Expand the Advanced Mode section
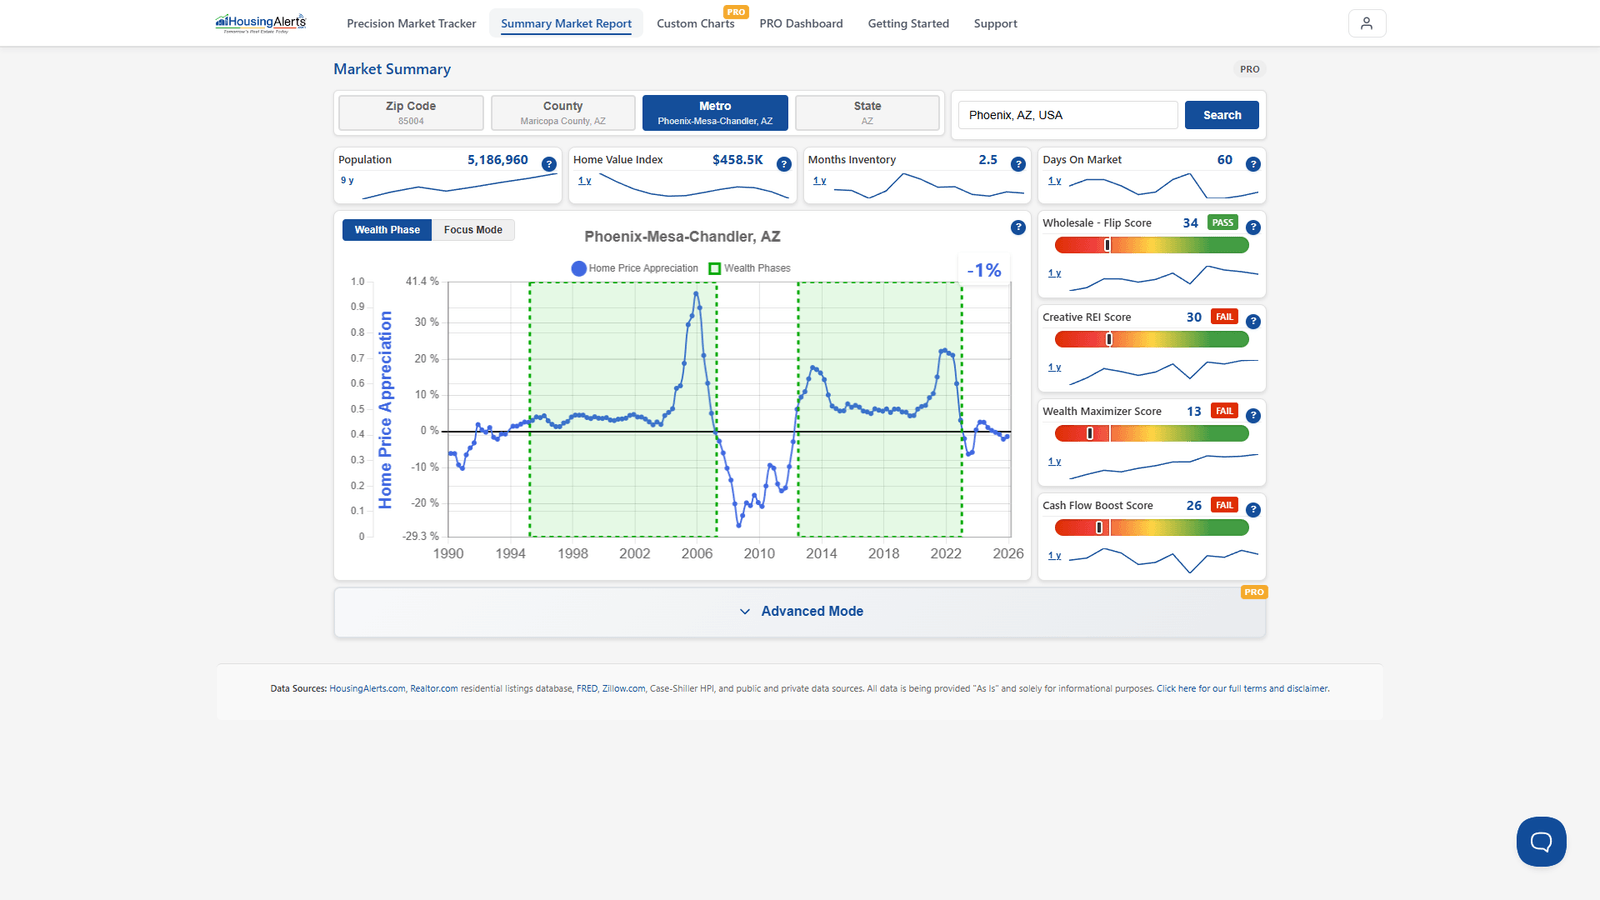The image size is (1600, 900). tap(800, 611)
